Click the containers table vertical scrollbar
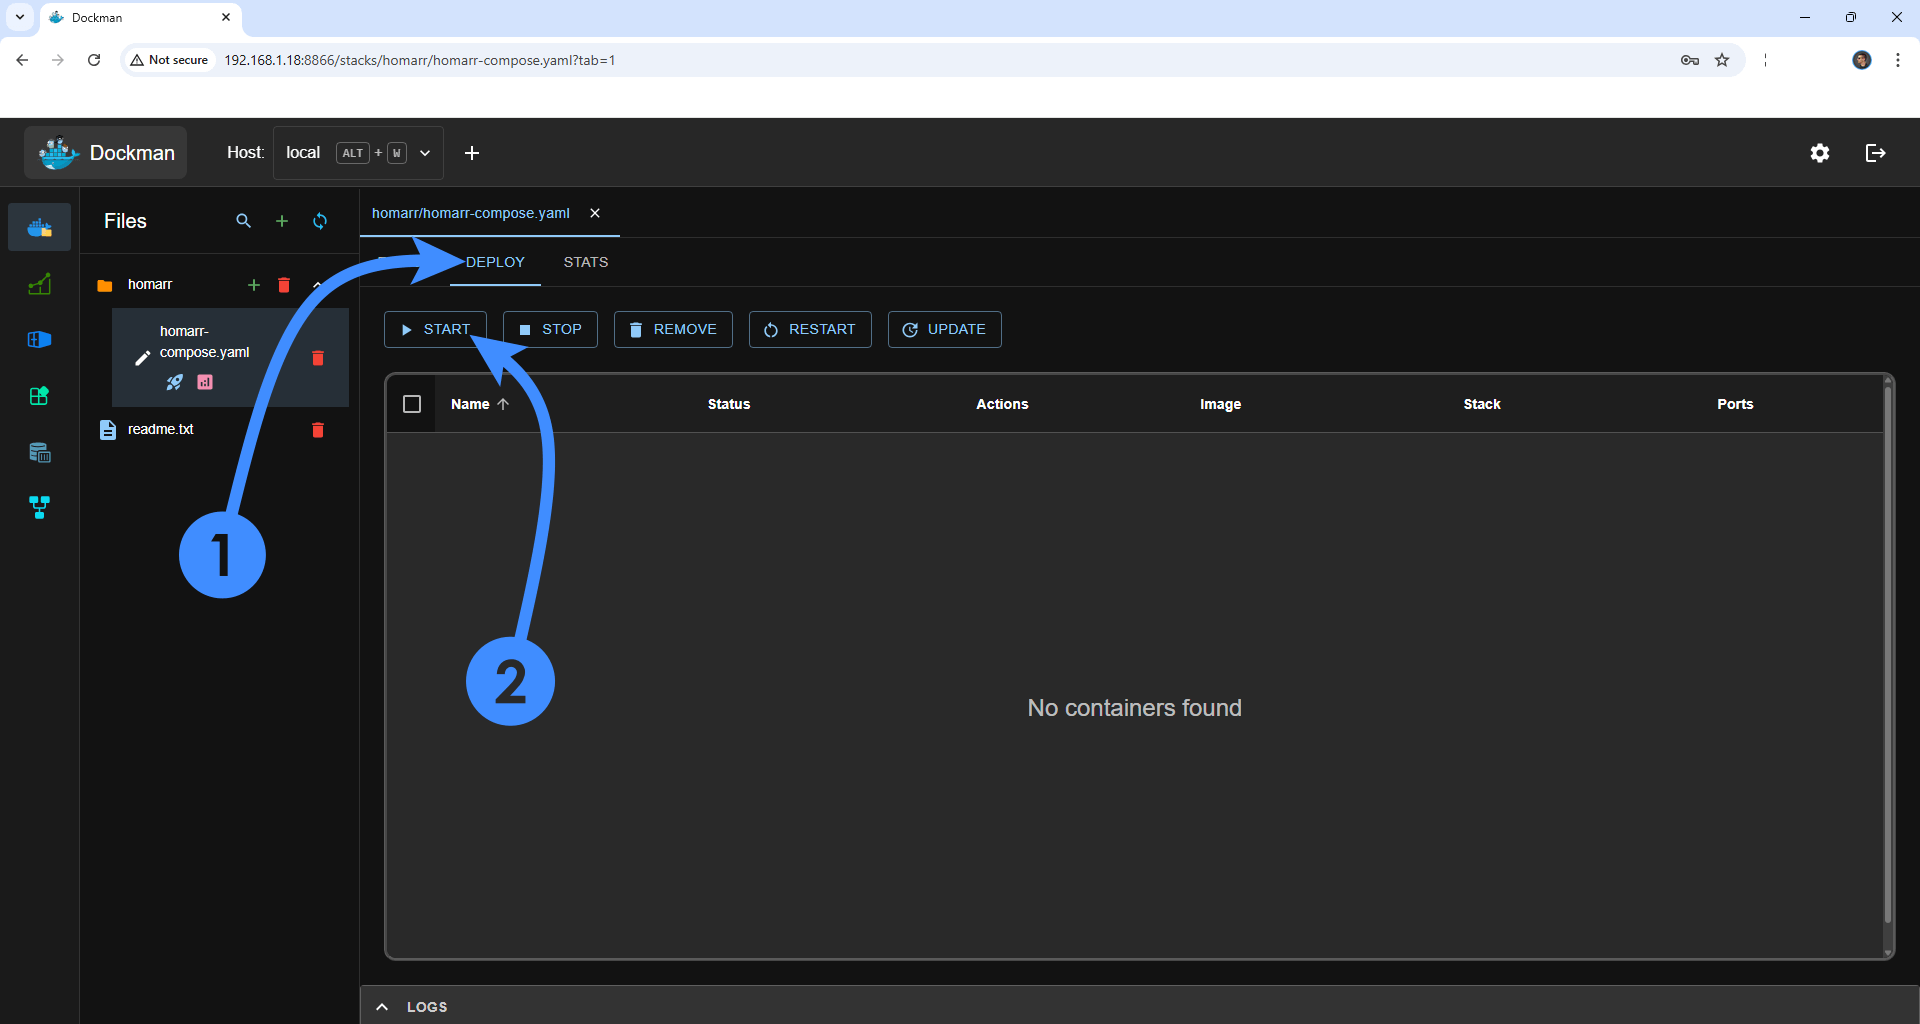The image size is (1920, 1024). [1888, 655]
